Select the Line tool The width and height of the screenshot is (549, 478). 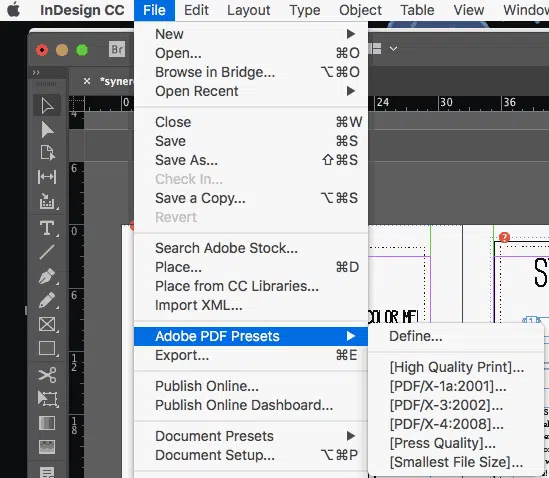pyautogui.click(x=47, y=252)
